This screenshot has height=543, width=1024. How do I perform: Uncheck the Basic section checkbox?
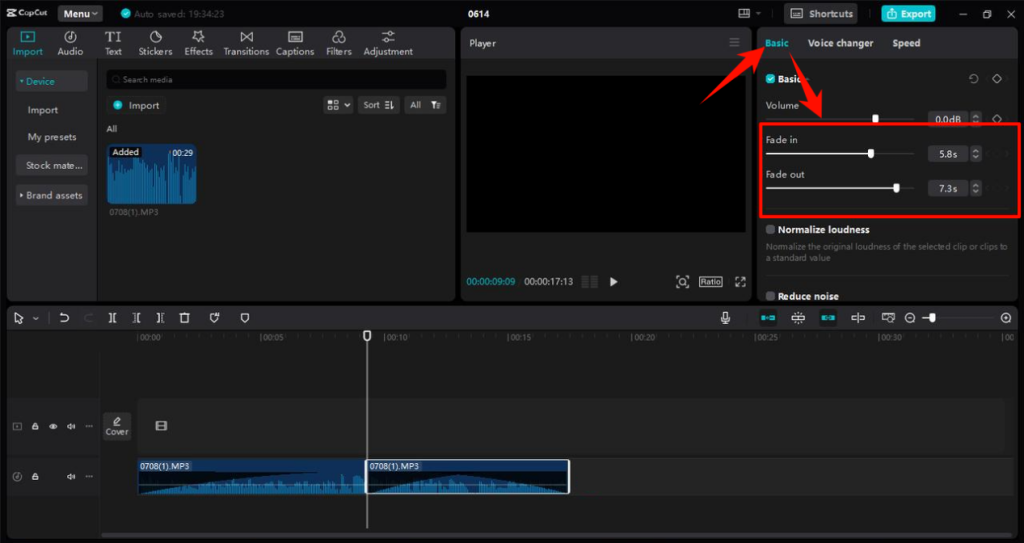770,79
